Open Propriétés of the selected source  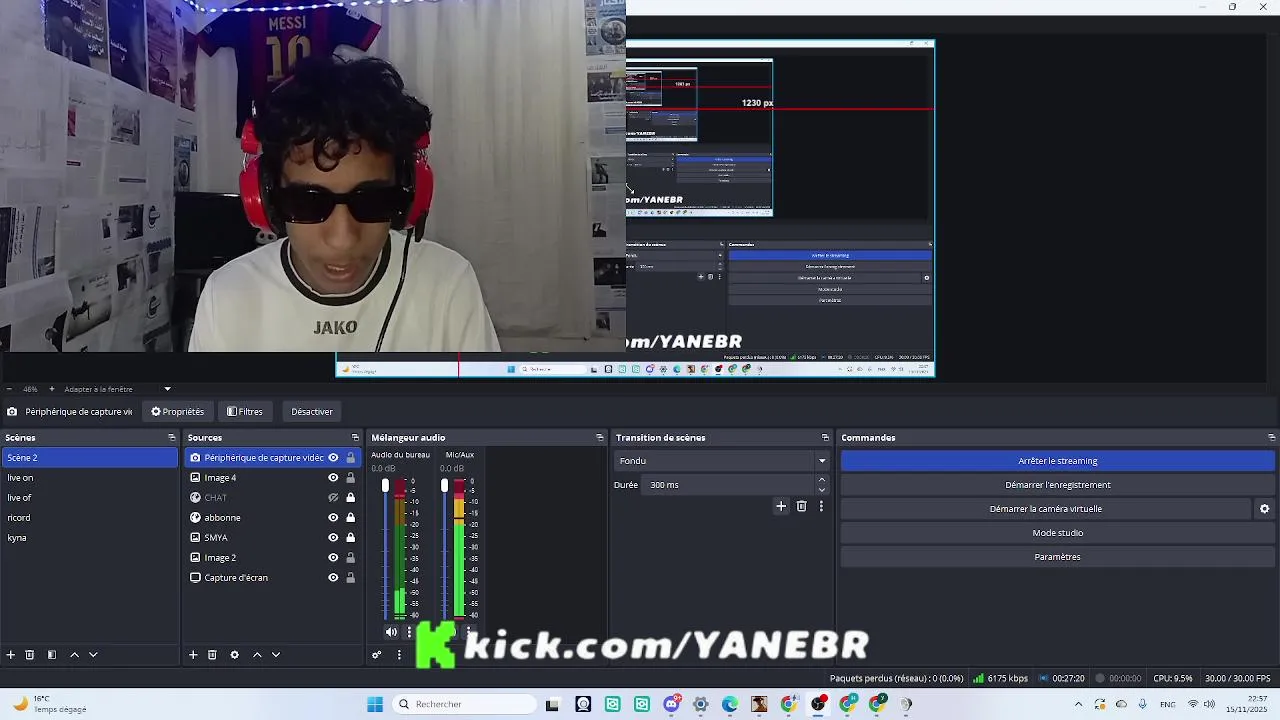(177, 412)
